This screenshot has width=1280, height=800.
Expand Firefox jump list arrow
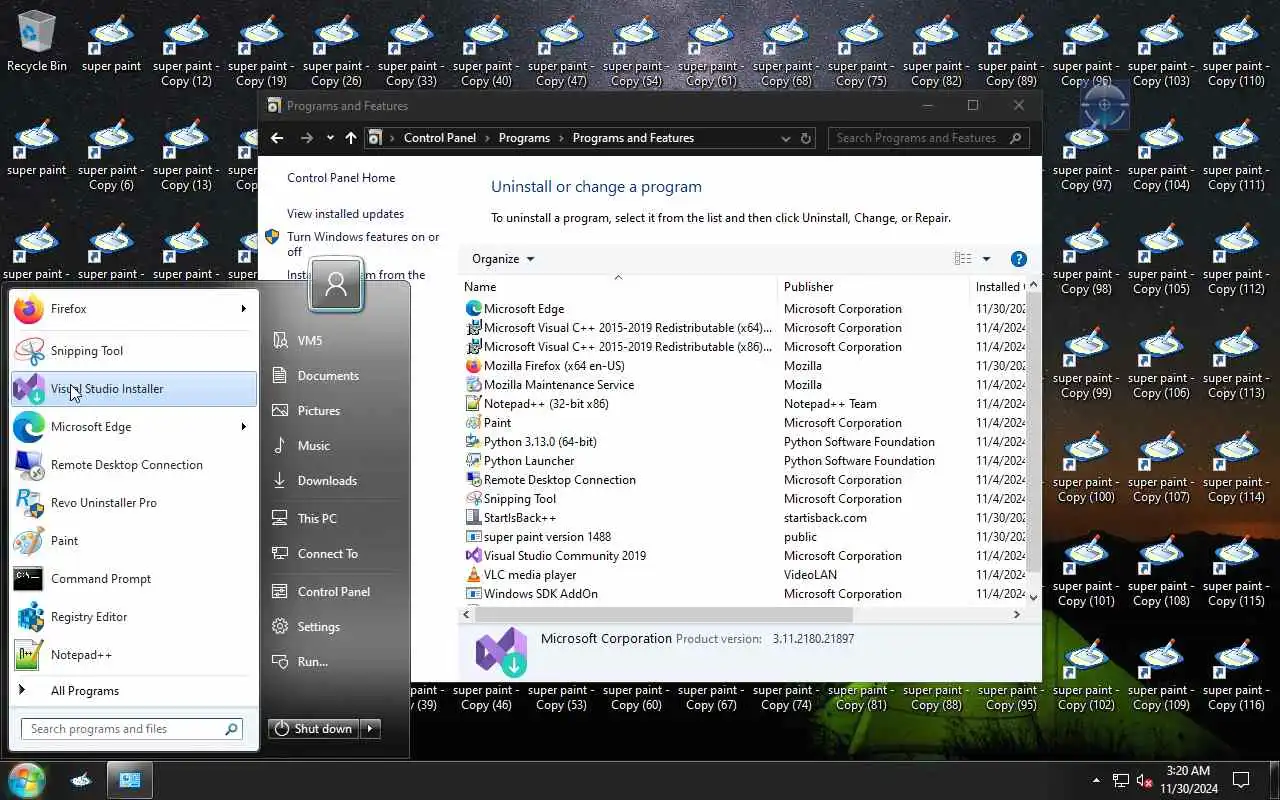click(243, 309)
